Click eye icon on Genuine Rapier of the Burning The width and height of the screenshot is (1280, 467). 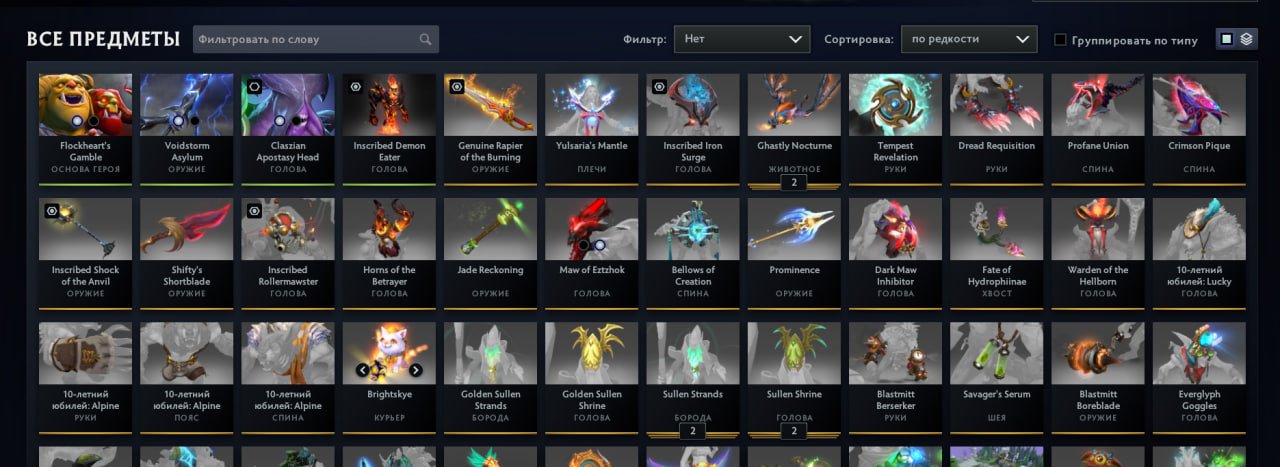pos(456,87)
